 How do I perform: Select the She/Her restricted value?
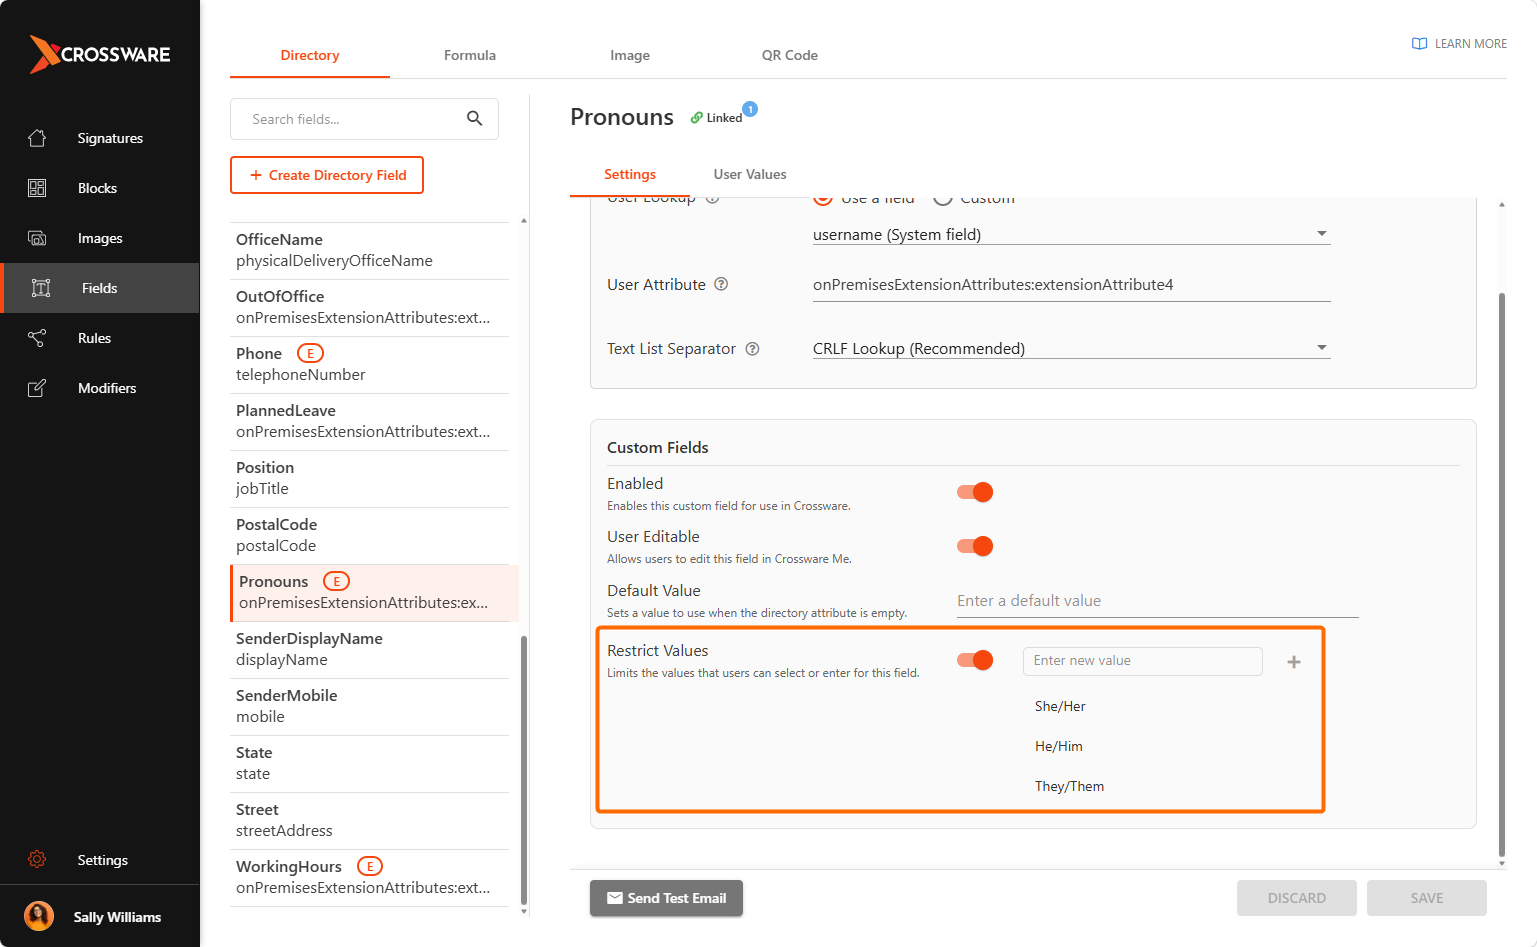click(1060, 706)
